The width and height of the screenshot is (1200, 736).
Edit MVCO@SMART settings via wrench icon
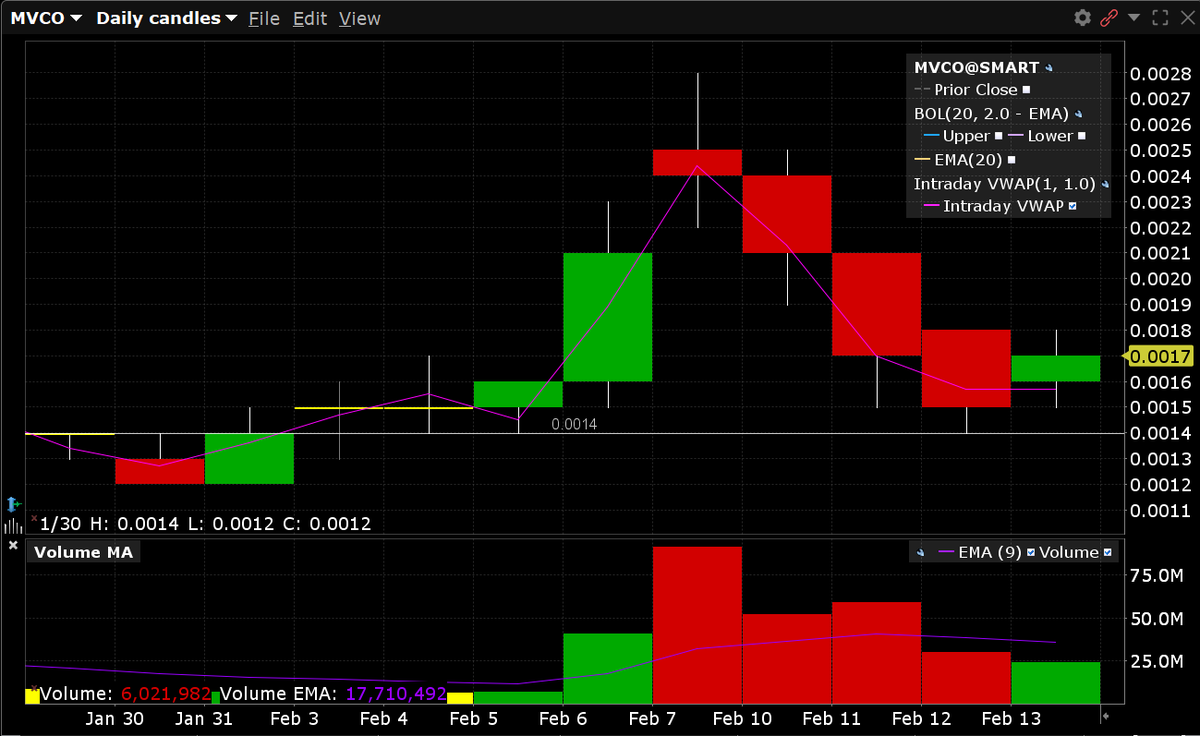1049,68
